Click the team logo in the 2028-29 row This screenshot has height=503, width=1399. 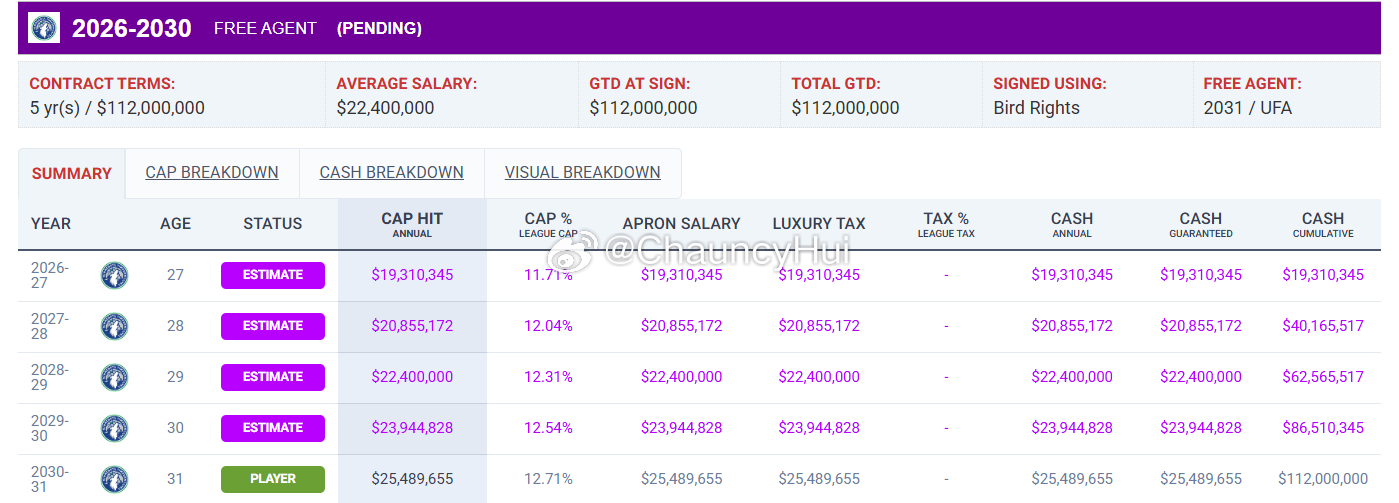[x=115, y=377]
